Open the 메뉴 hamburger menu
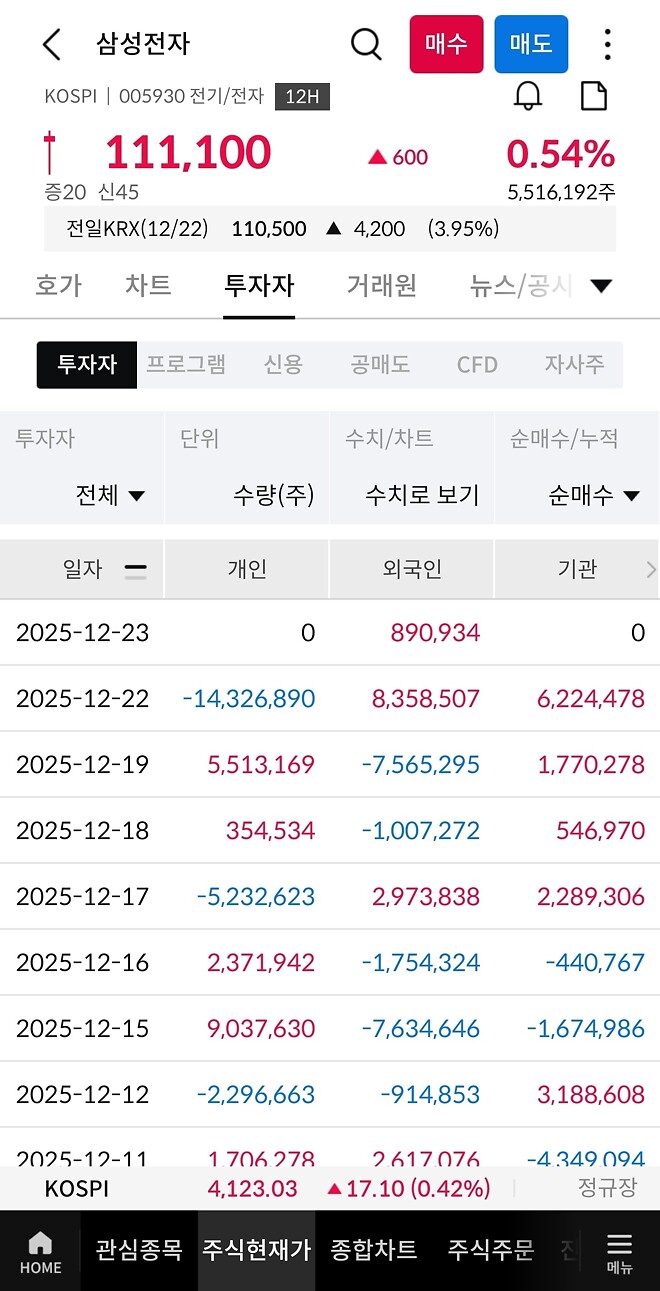This screenshot has width=660, height=1291. coord(618,1250)
